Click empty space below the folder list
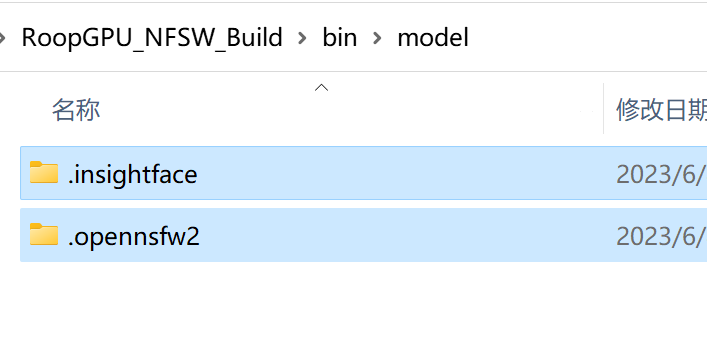 pyautogui.click(x=354, y=311)
